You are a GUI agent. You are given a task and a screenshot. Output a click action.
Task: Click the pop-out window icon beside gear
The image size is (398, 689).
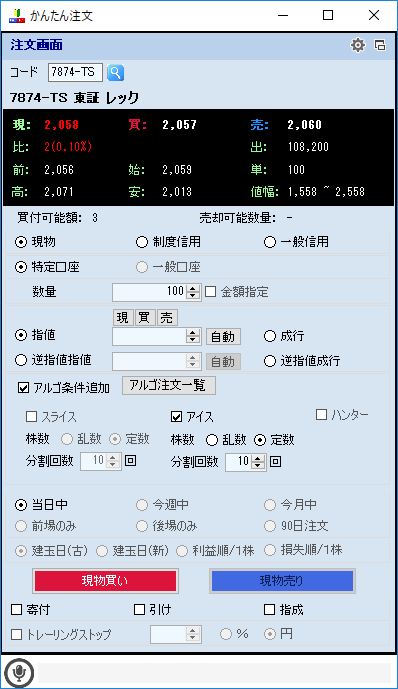380,45
